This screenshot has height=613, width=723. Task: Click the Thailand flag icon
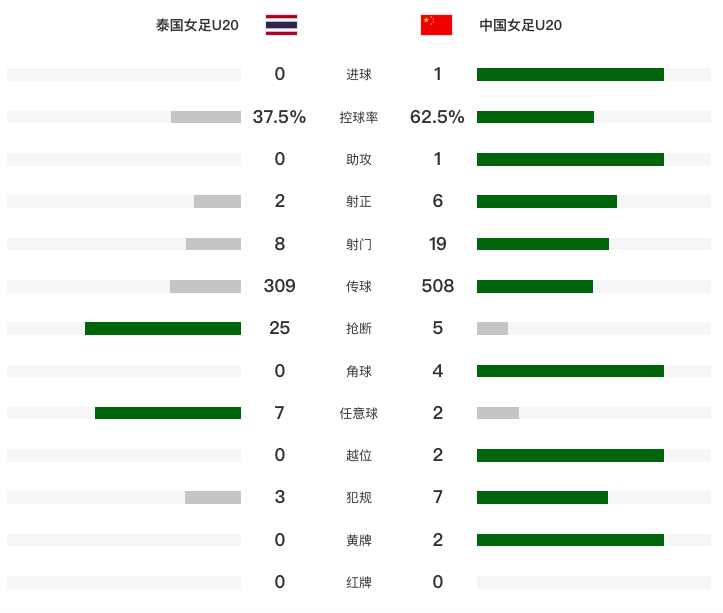pos(281,25)
